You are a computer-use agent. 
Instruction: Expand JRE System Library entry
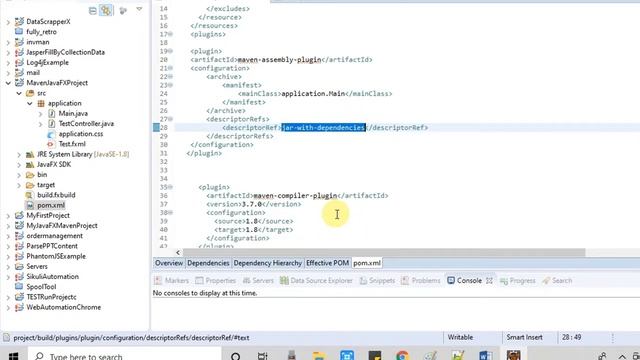(x=19, y=154)
